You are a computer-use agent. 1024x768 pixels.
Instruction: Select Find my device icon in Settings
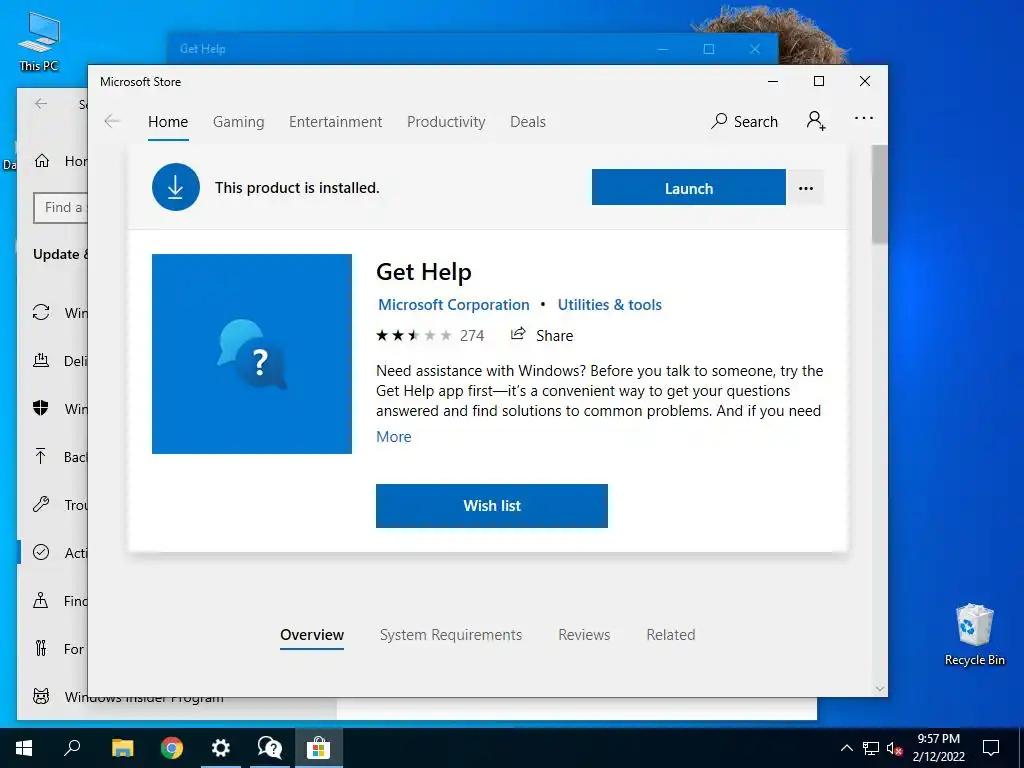point(40,600)
